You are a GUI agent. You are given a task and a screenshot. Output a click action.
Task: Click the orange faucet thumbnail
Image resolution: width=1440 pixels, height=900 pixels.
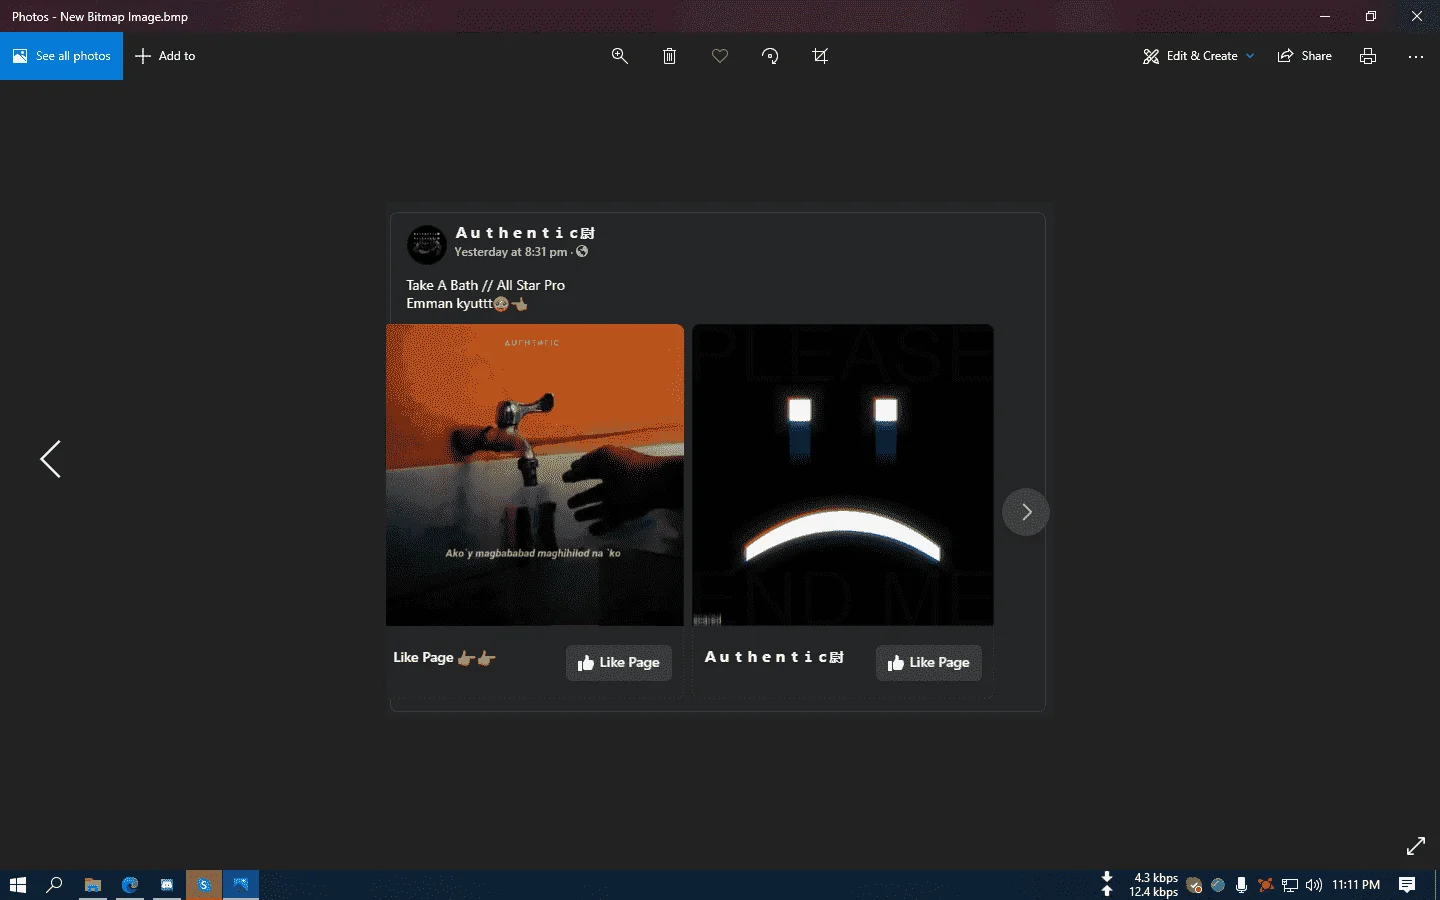pos(535,475)
